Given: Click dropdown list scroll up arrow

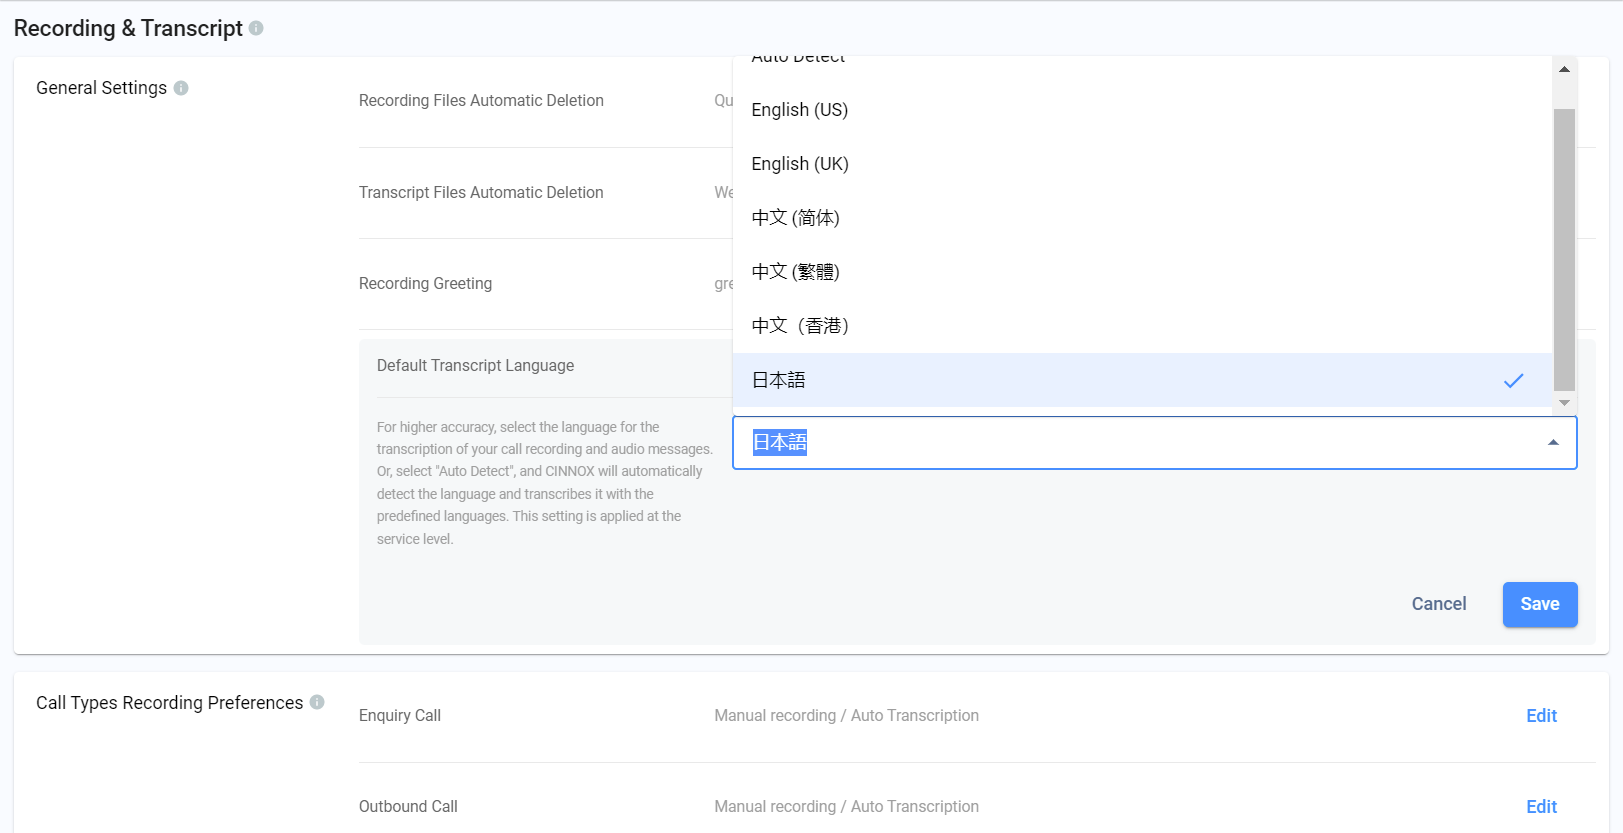Looking at the screenshot, I should click(x=1564, y=69).
